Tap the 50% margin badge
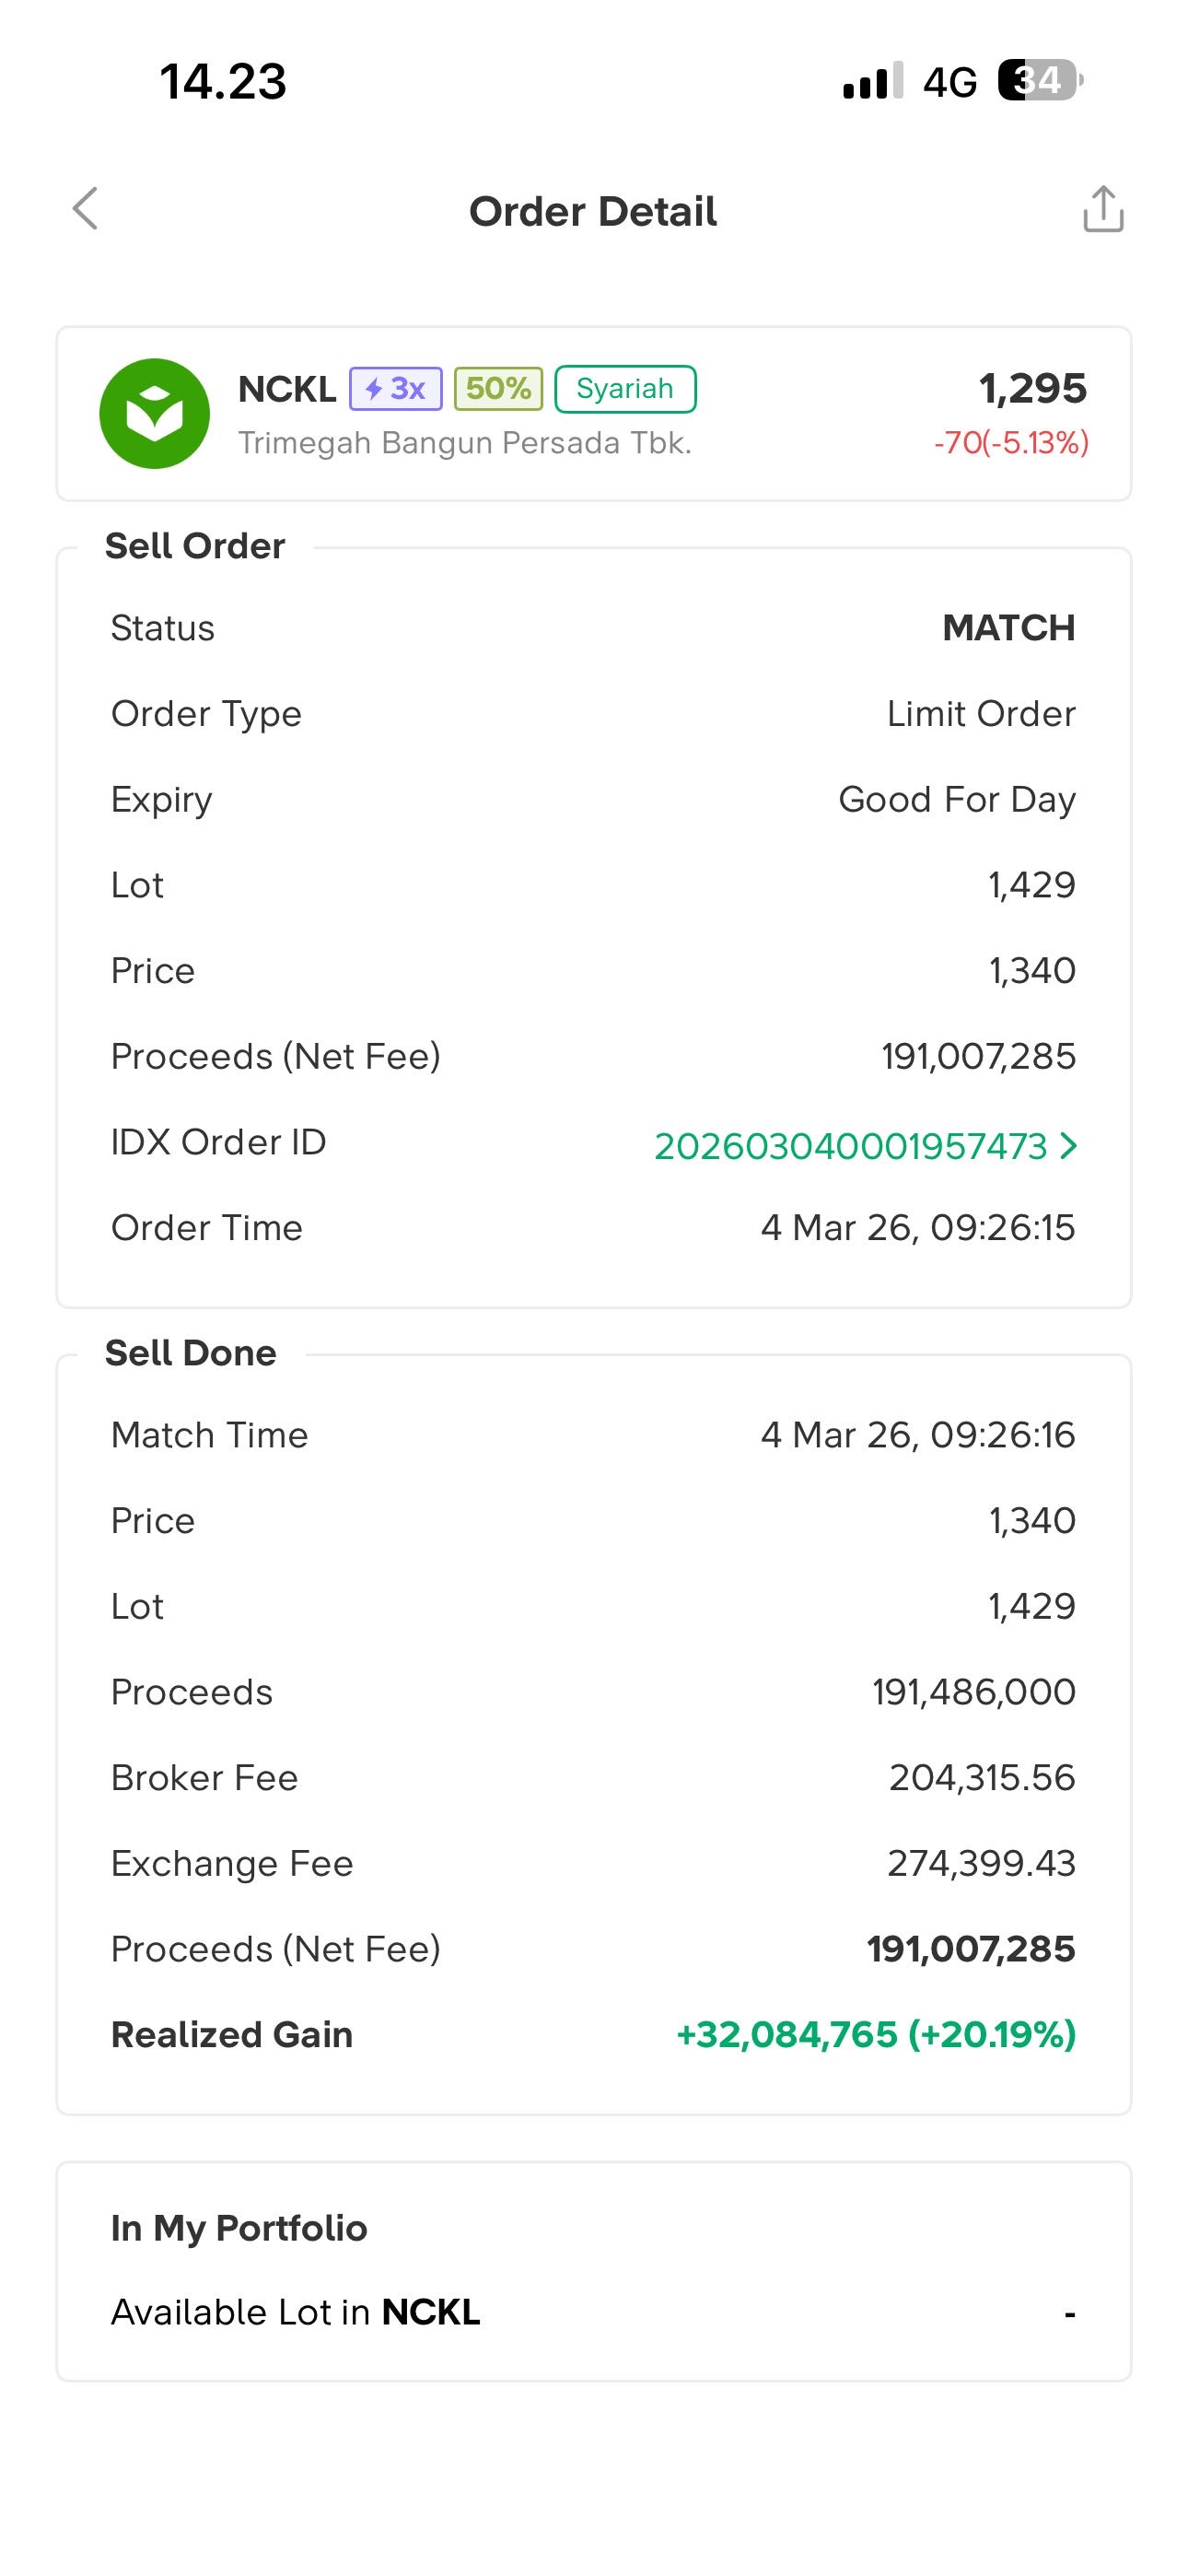This screenshot has width=1188, height=2576. click(x=498, y=388)
